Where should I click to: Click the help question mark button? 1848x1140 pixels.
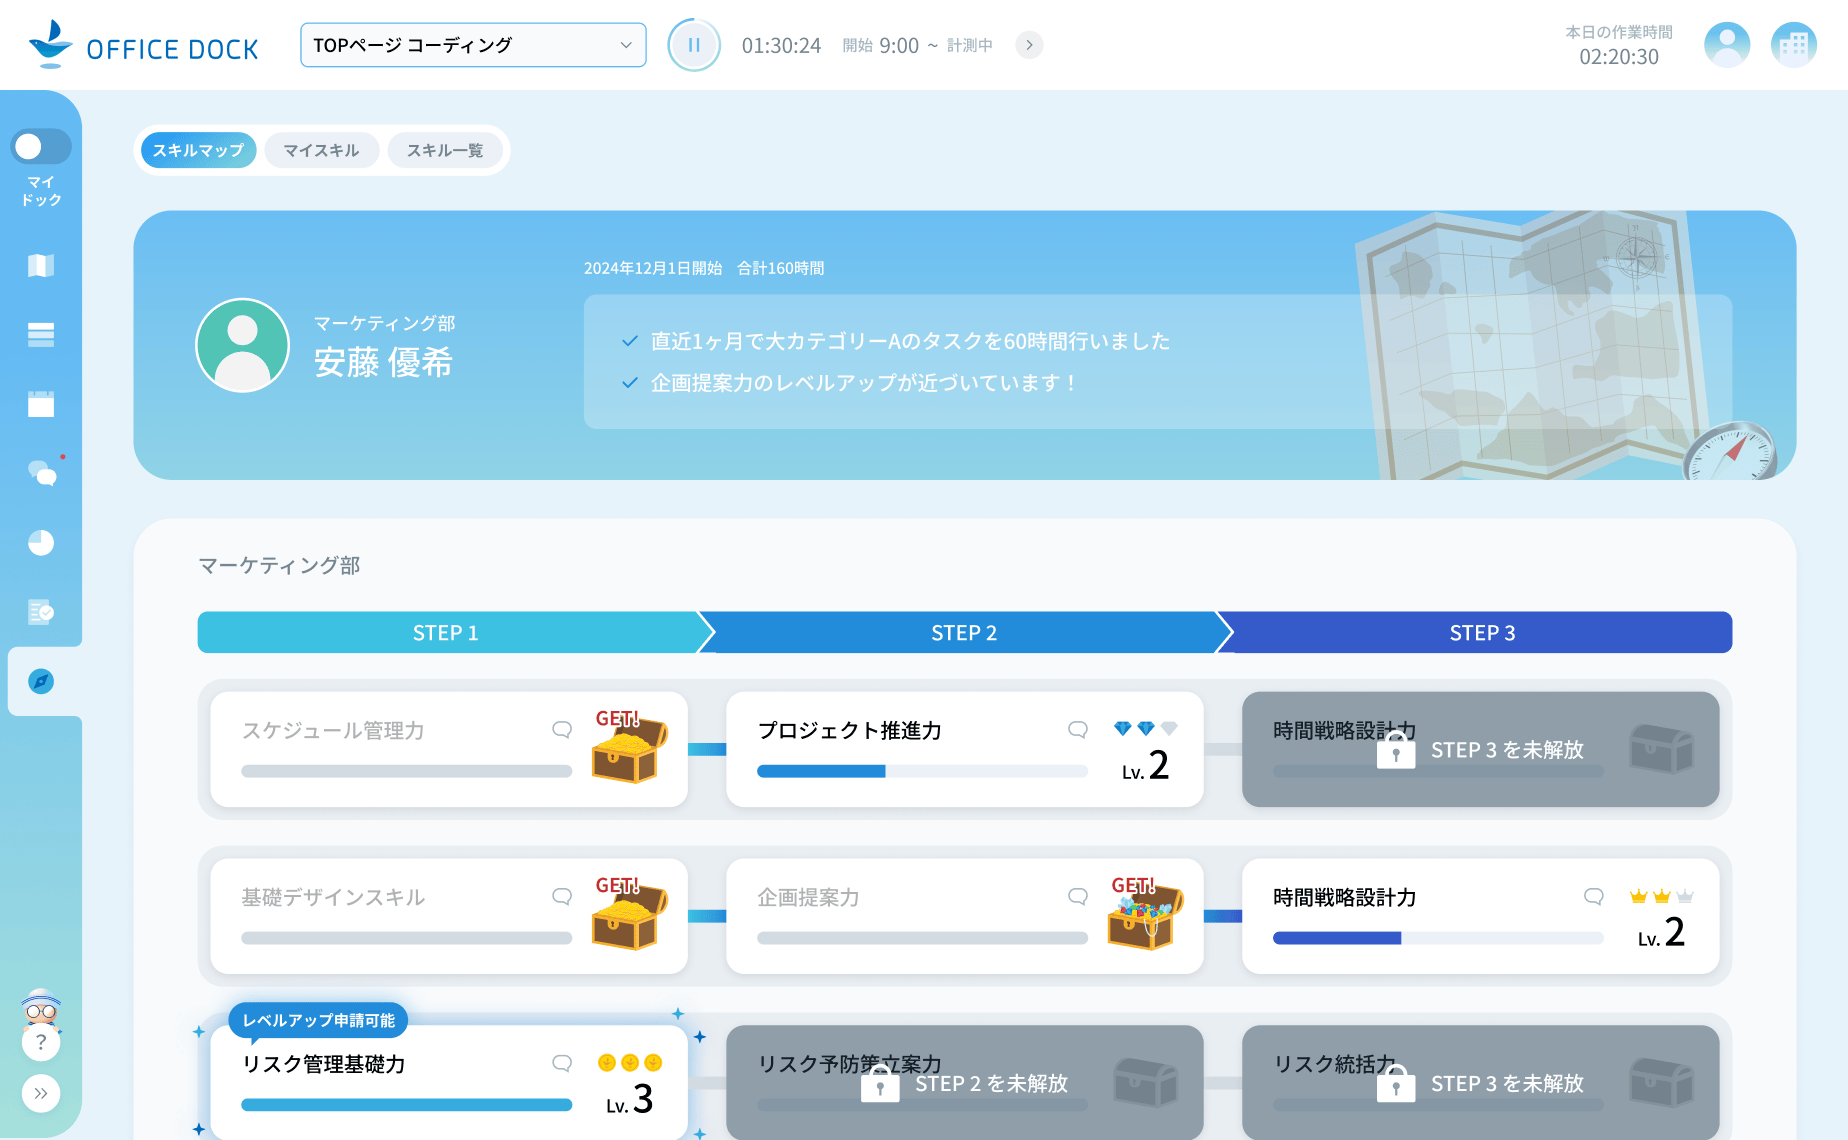tap(41, 1042)
